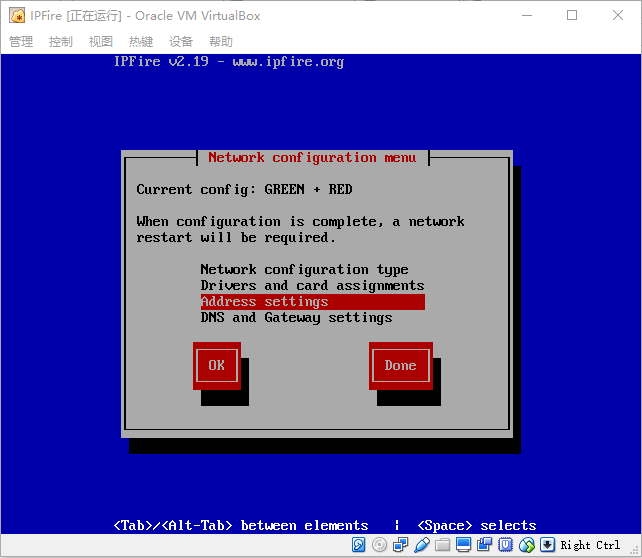Click the keyboard capture arrow icon
Screen dimensions: 642x558
point(547,545)
